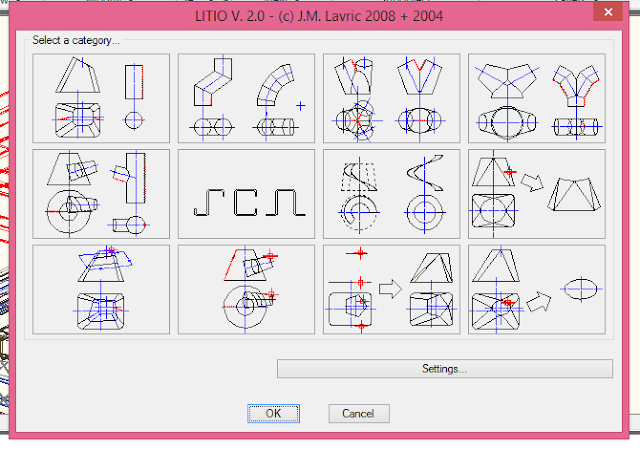Pick the Y-branch trousers piece category
The width and height of the screenshot is (640, 450).
tap(537, 98)
